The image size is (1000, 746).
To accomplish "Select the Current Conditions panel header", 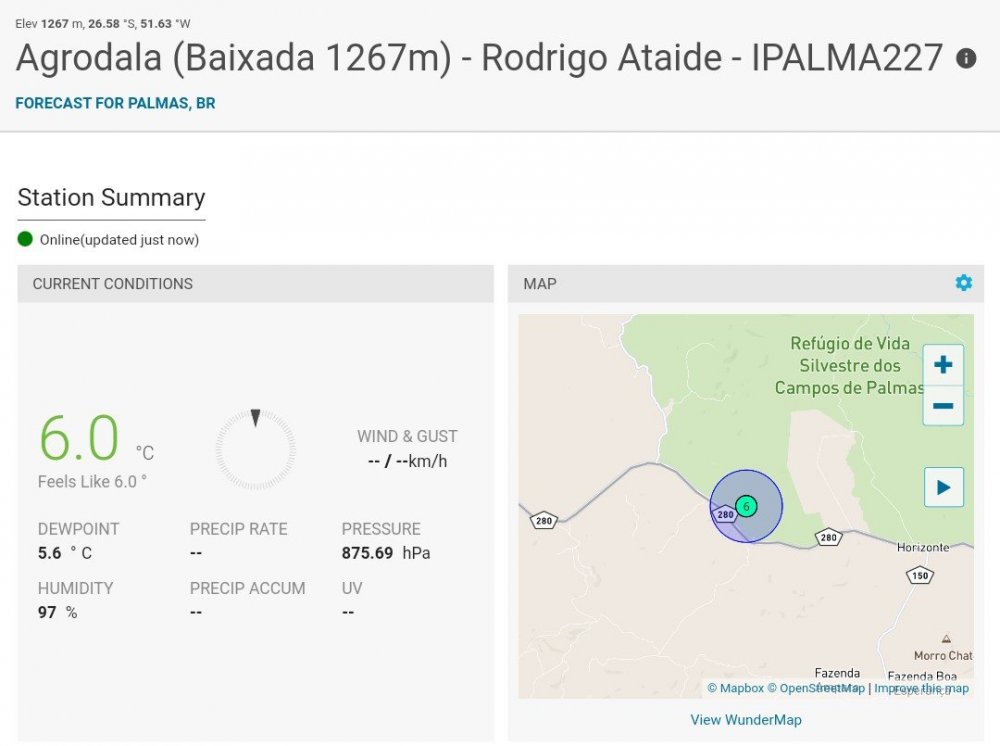I will coord(255,284).
